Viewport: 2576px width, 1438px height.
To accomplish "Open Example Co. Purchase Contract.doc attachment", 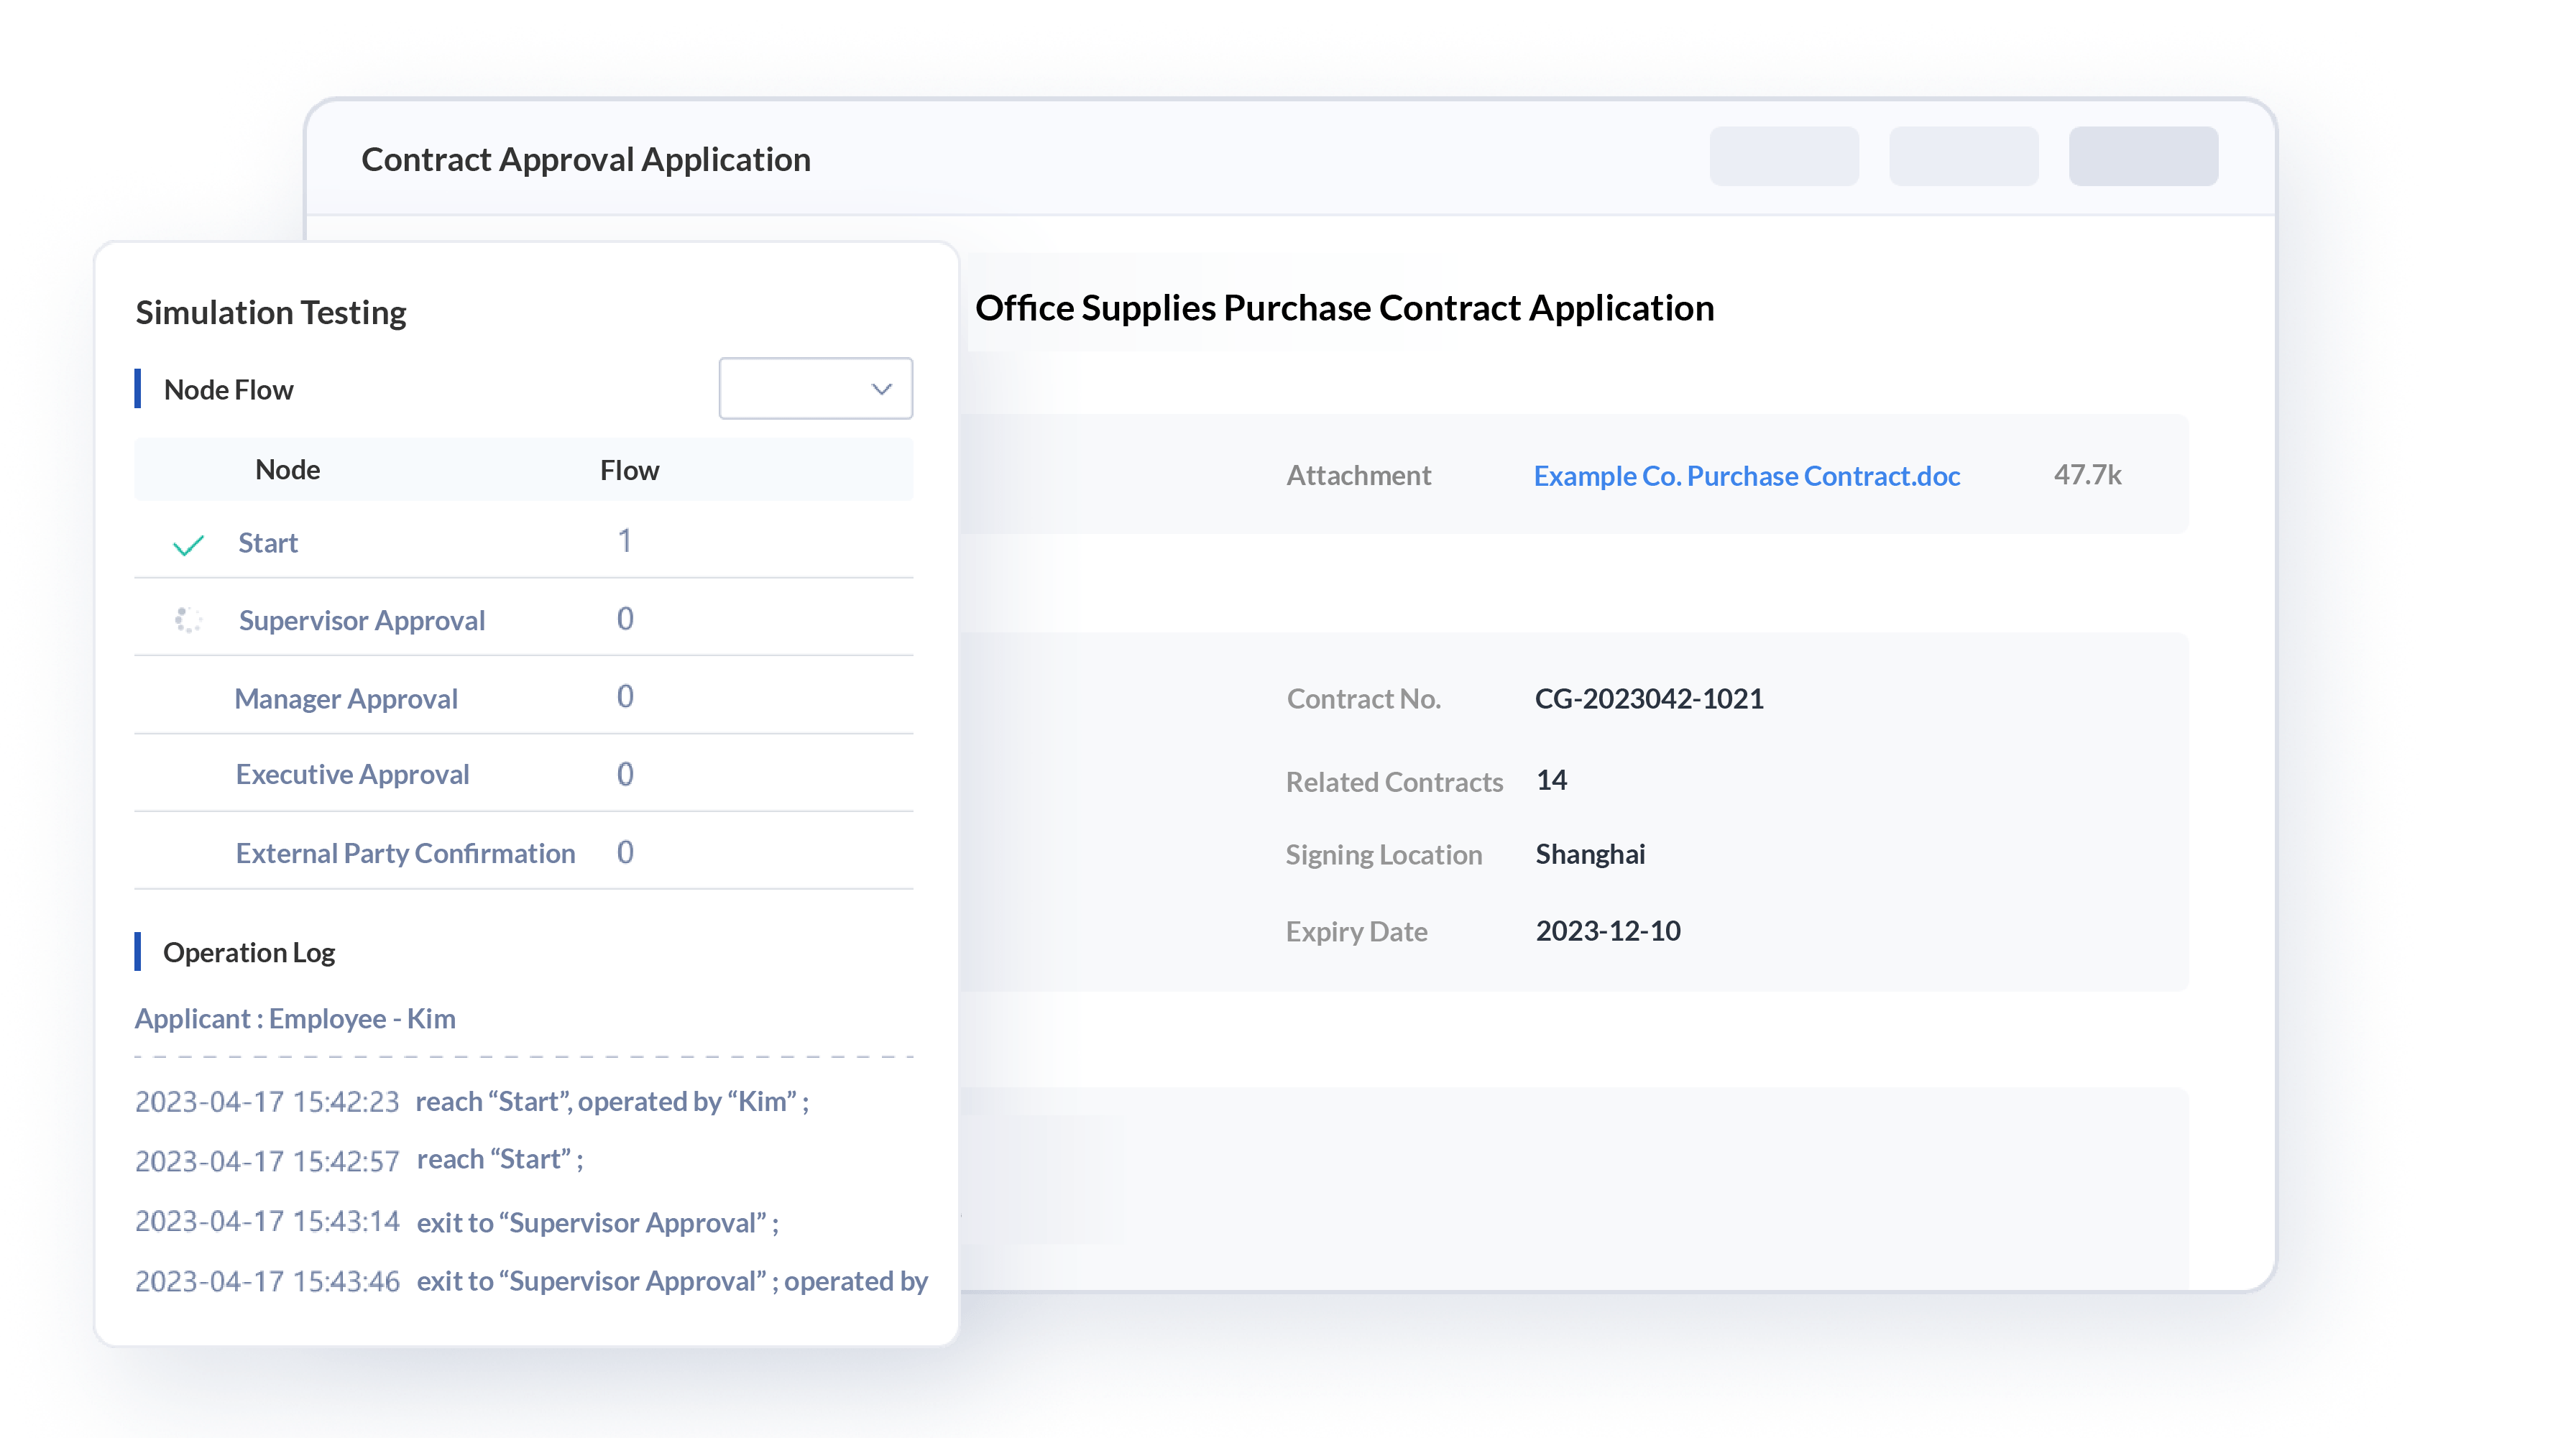I will pos(1746,475).
